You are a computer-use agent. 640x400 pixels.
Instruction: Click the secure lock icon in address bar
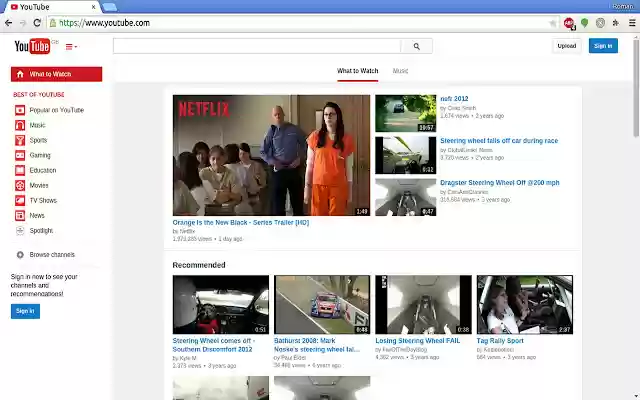53,23
